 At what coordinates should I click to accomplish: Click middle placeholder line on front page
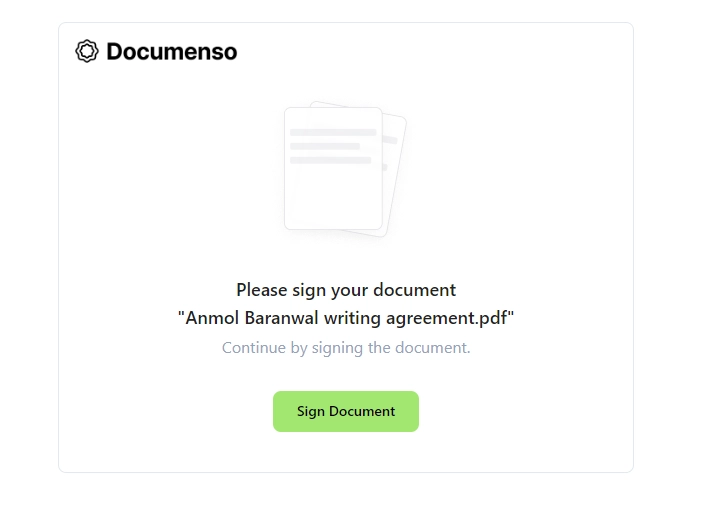pyautogui.click(x=325, y=146)
